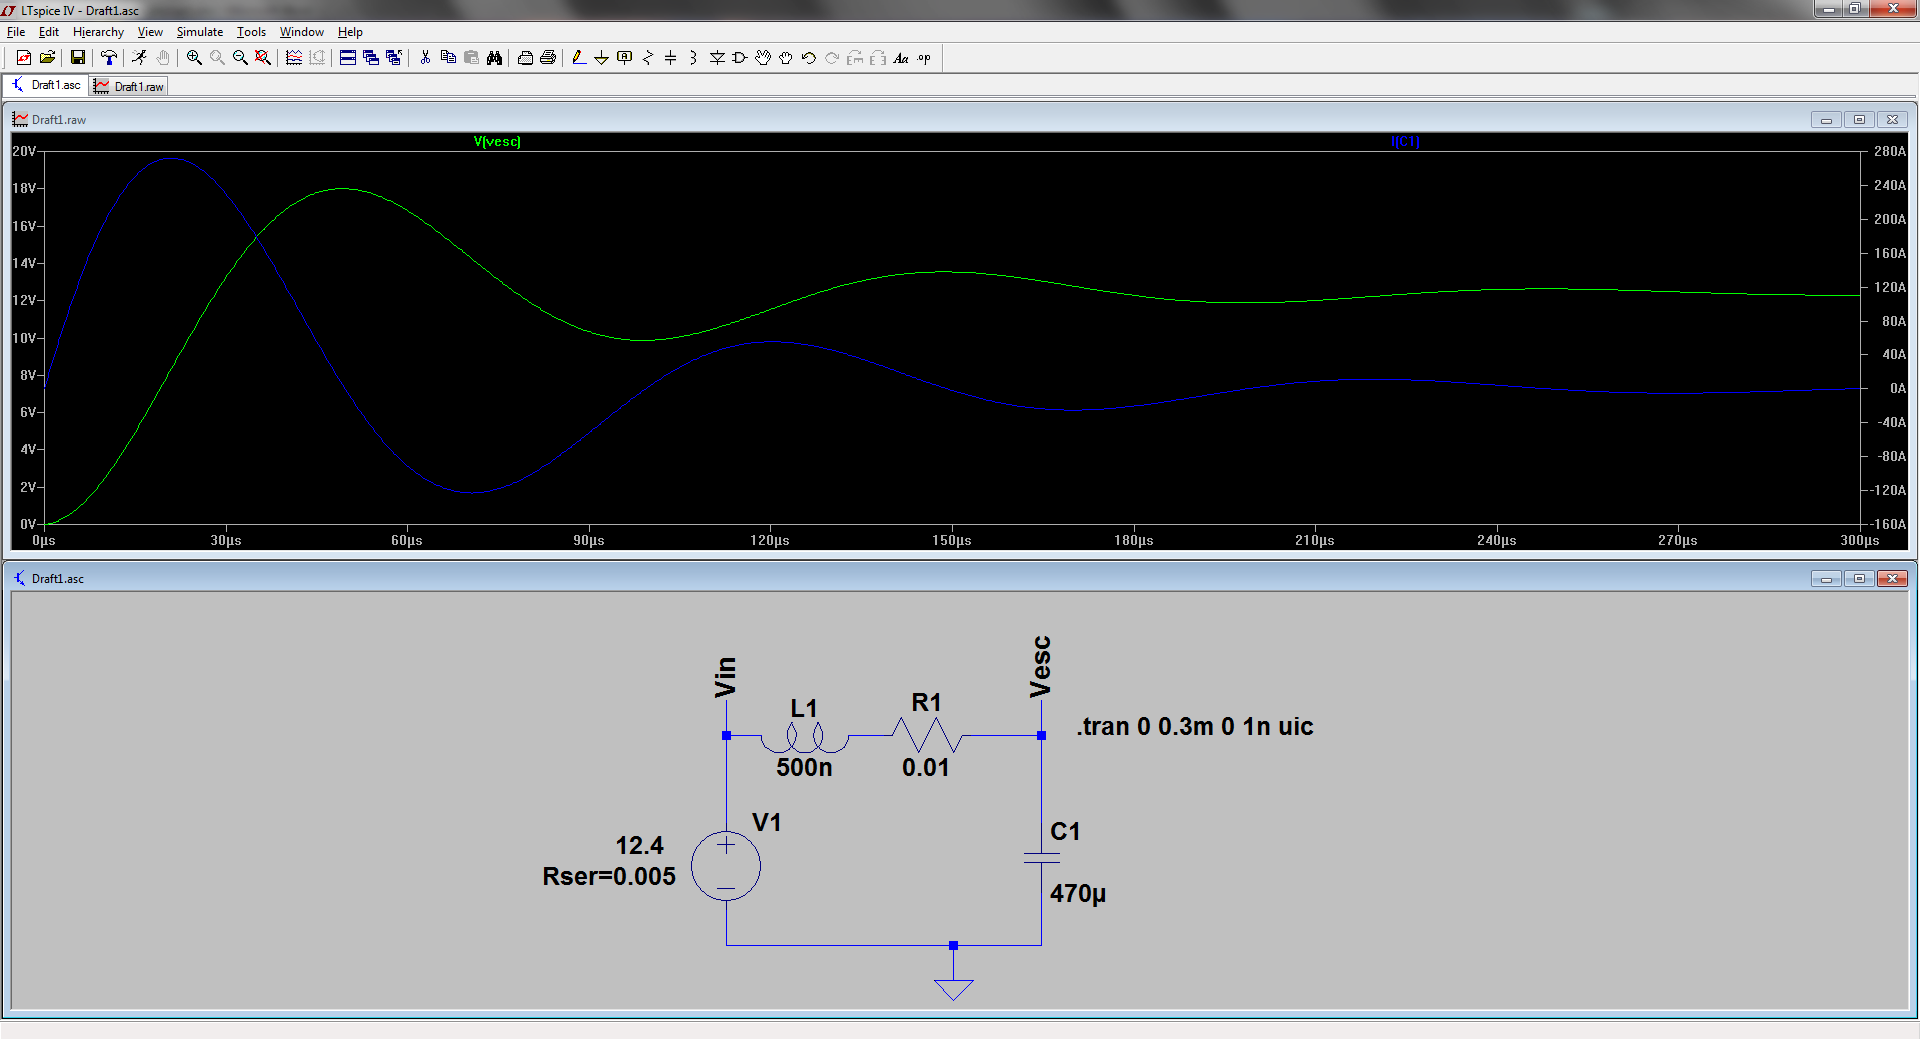Select the Draw Wire pencil tool
1920x1040 pixels.
point(579,58)
